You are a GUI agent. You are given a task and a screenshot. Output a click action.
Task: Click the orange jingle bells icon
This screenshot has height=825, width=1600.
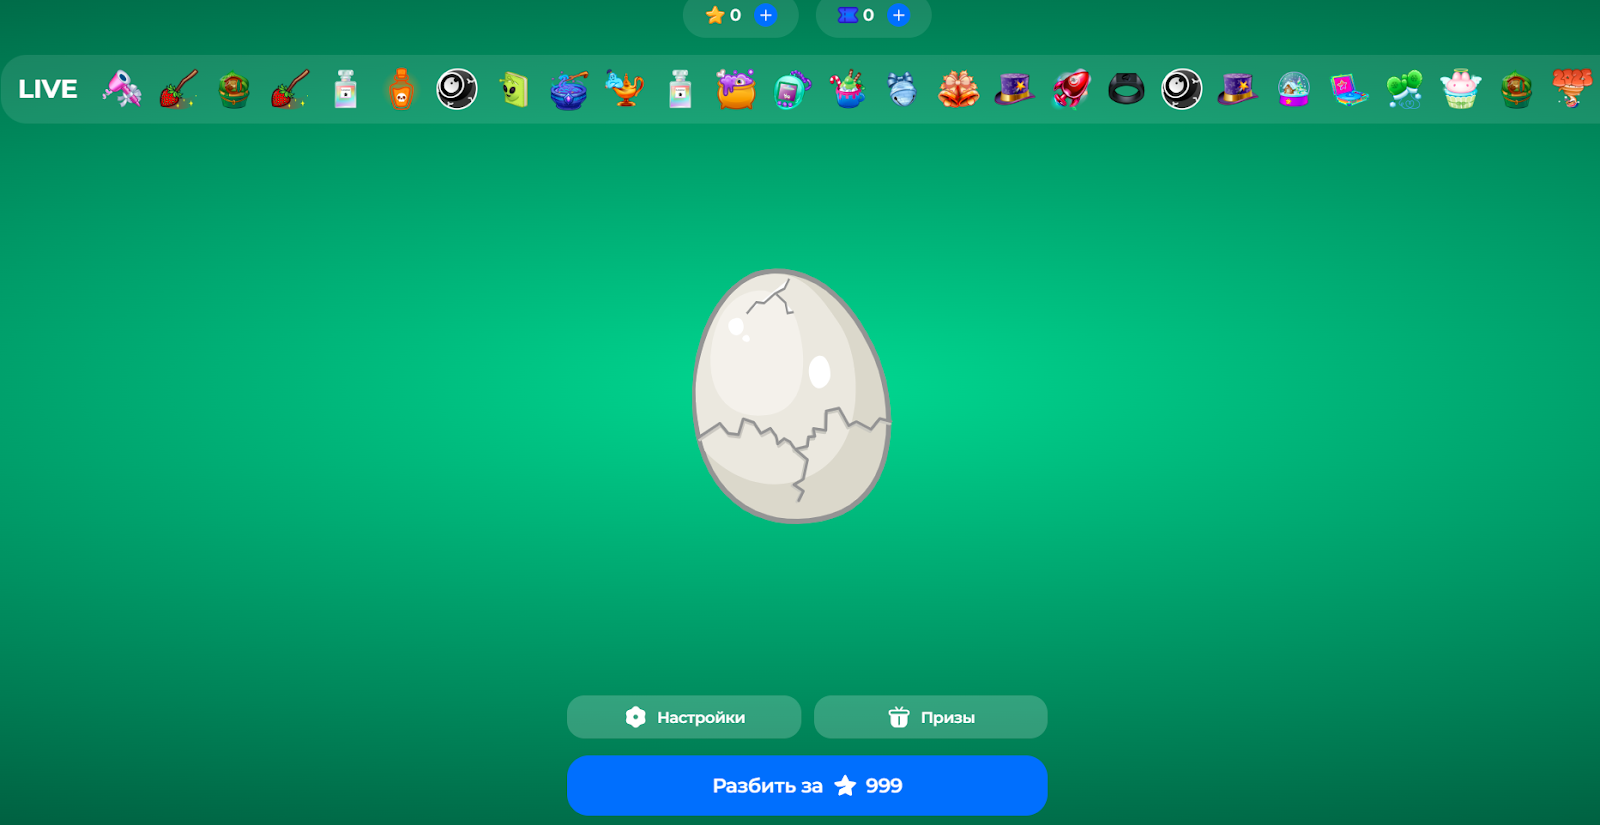tap(958, 89)
